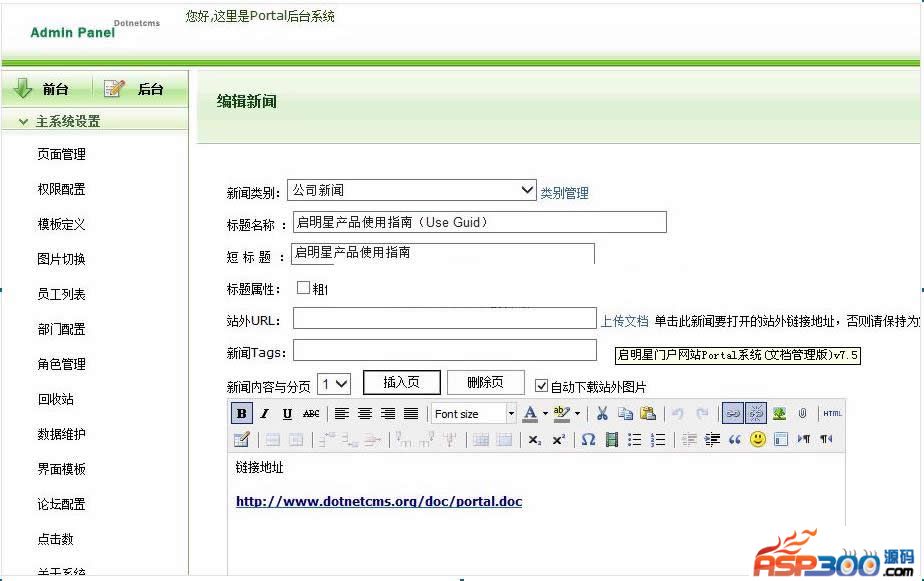Open 界面模板 in the sidebar
924x581 pixels.
coord(61,469)
